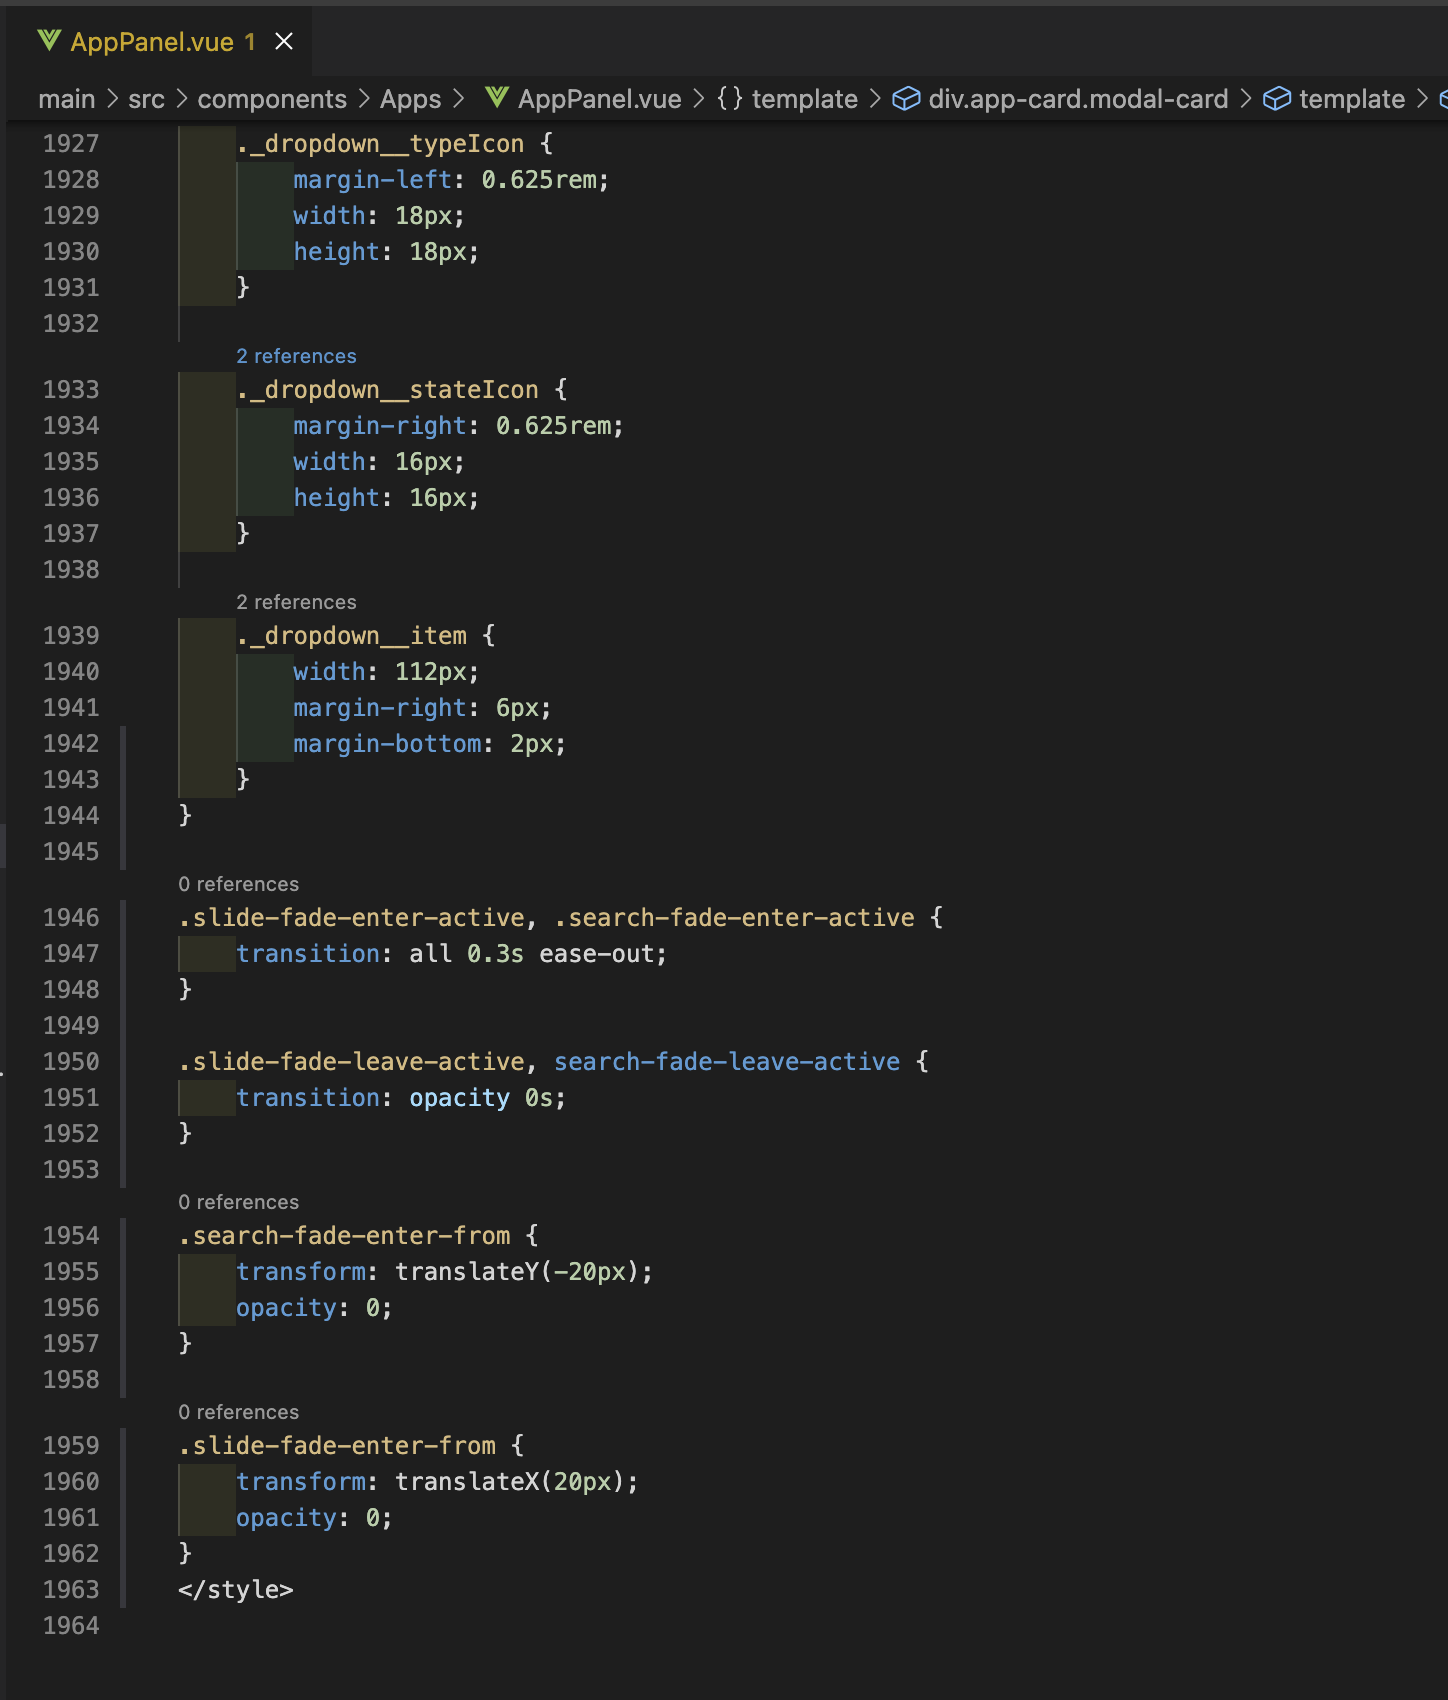
Task: Place cursor on closing style tag line
Action: [236, 1589]
